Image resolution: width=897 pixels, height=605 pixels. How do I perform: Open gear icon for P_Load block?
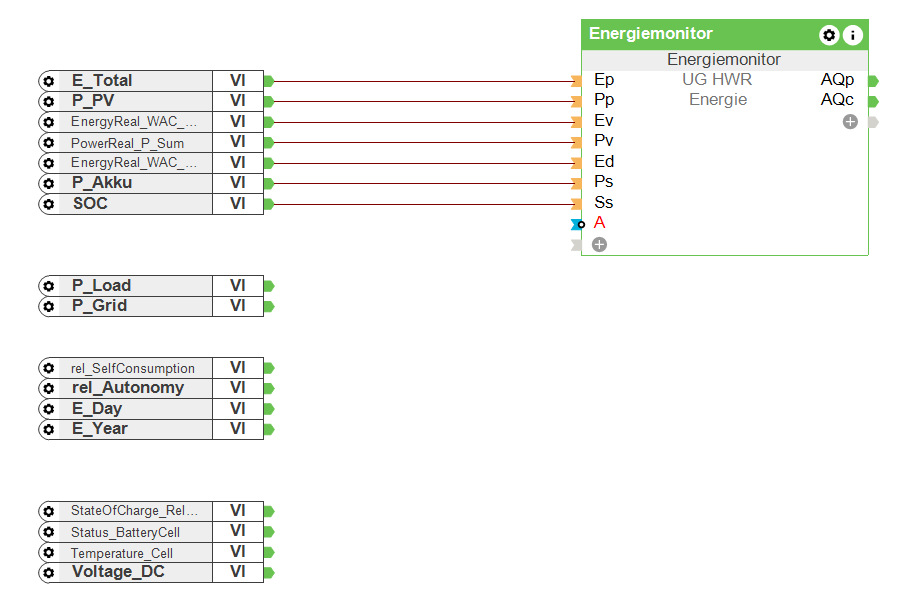coord(48,286)
